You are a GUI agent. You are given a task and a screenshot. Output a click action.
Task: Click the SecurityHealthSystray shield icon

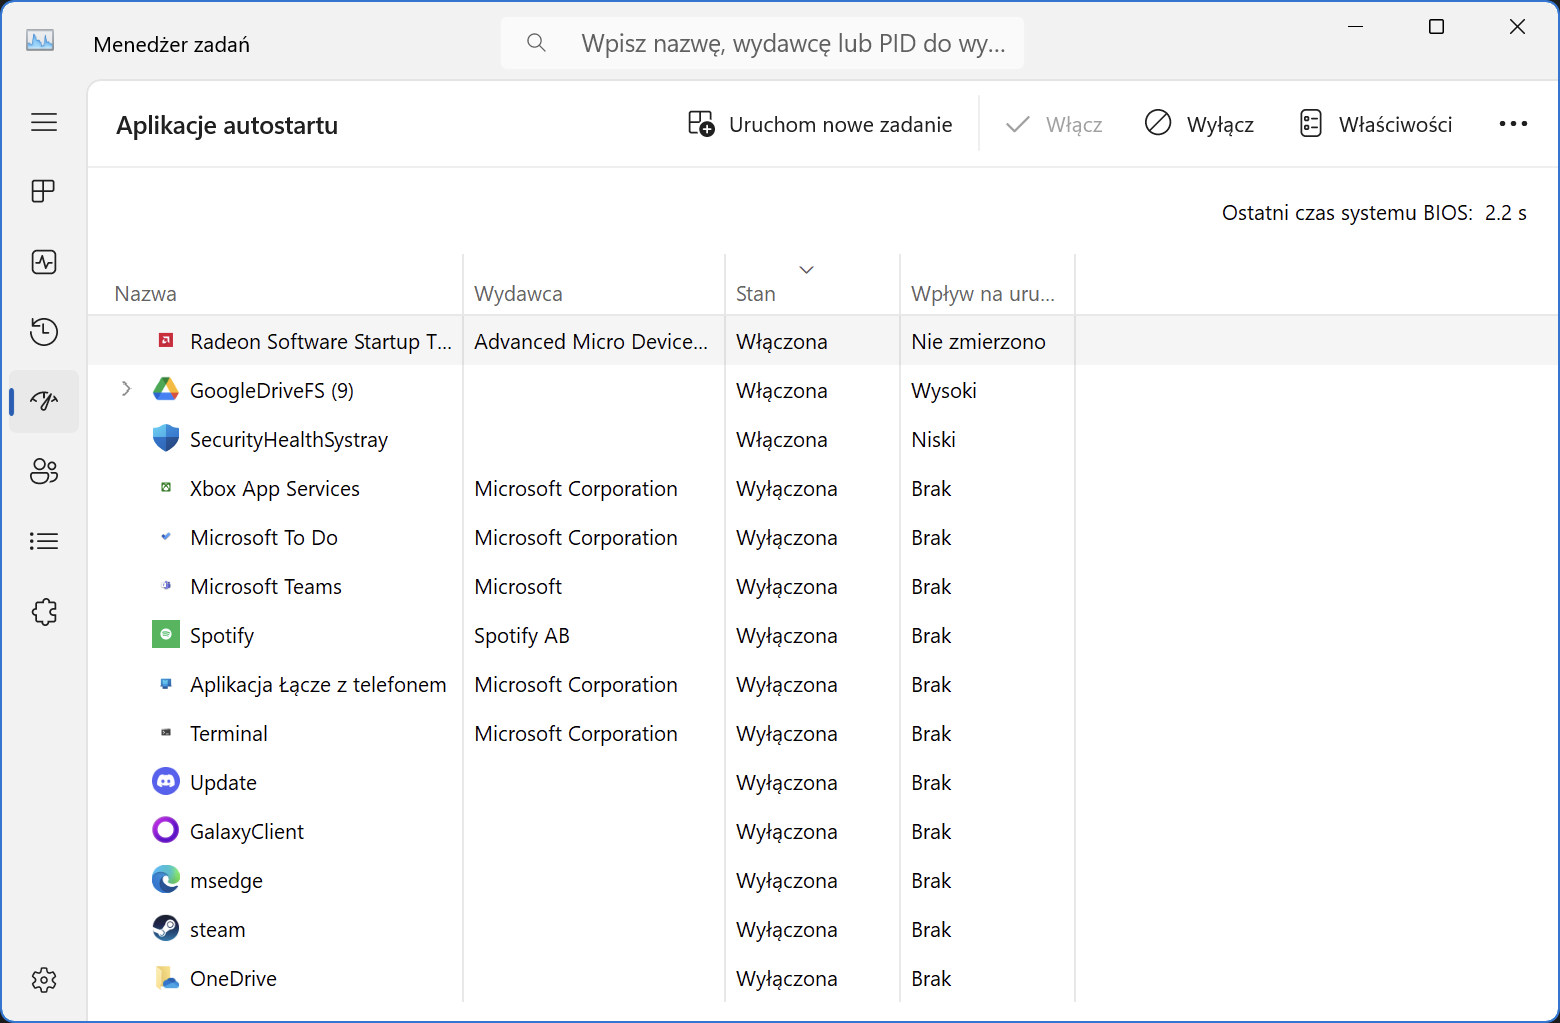click(166, 439)
